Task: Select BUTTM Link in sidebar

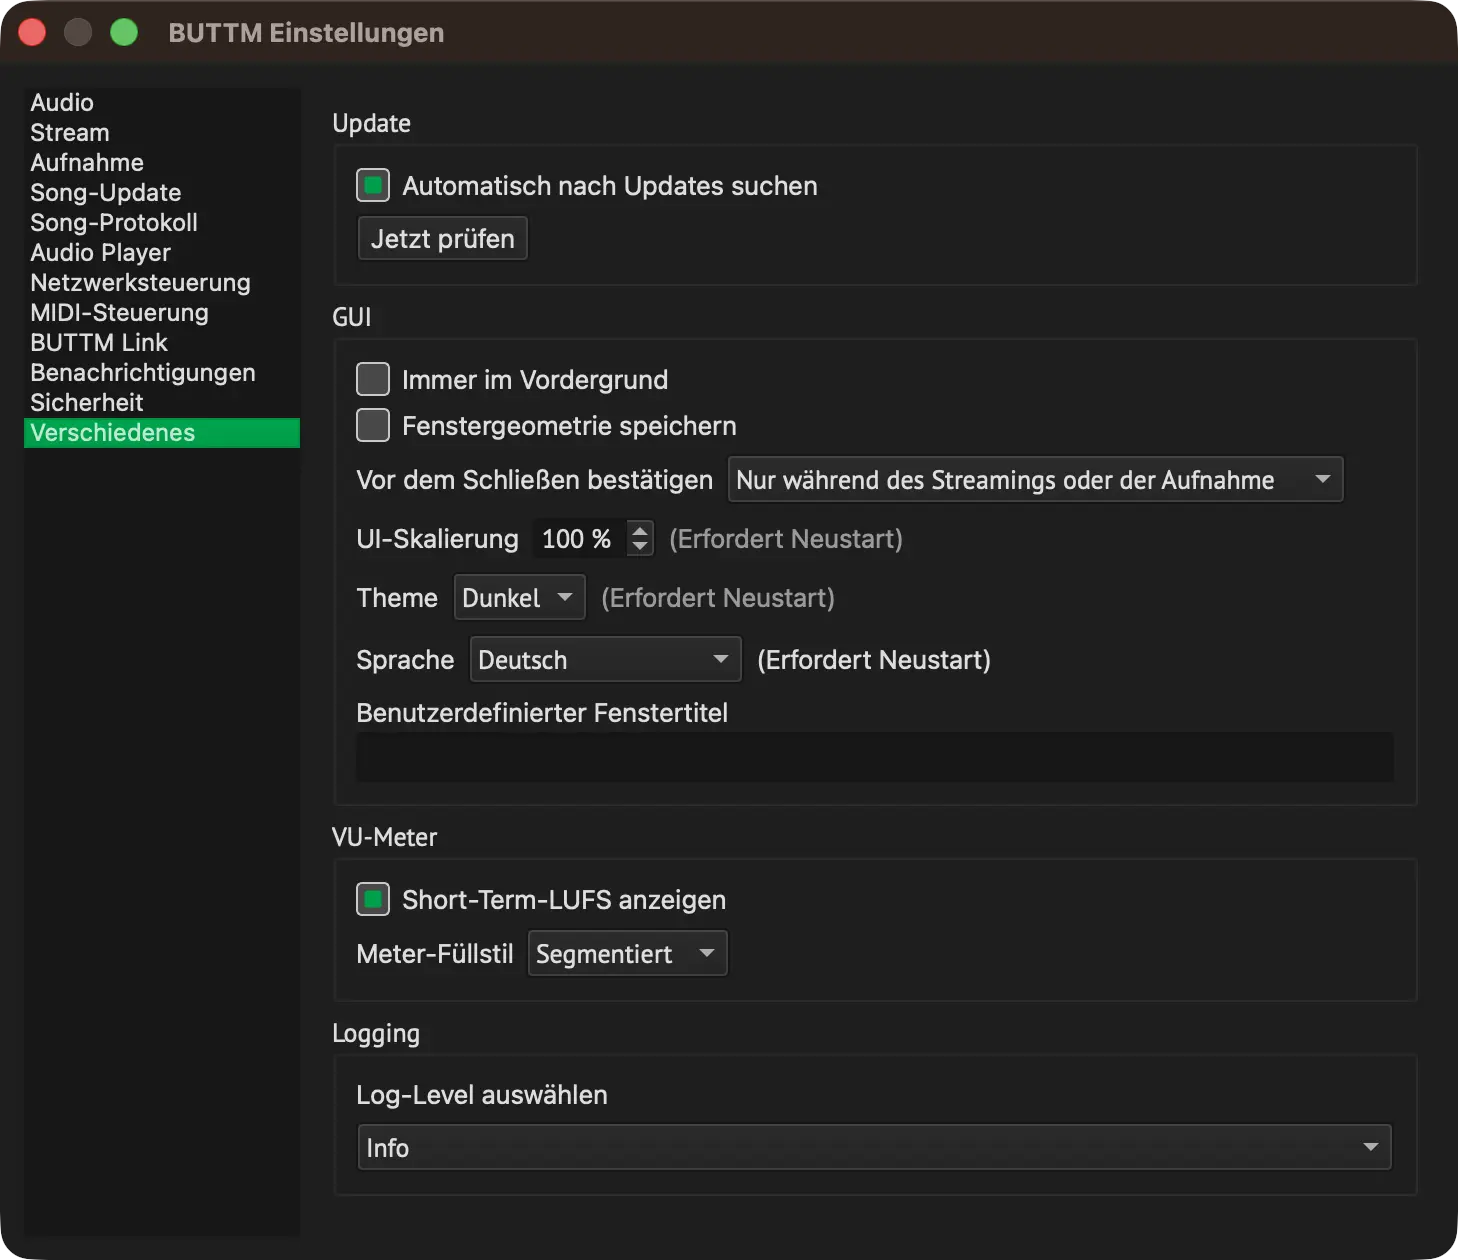Action: pyautogui.click(x=162, y=343)
